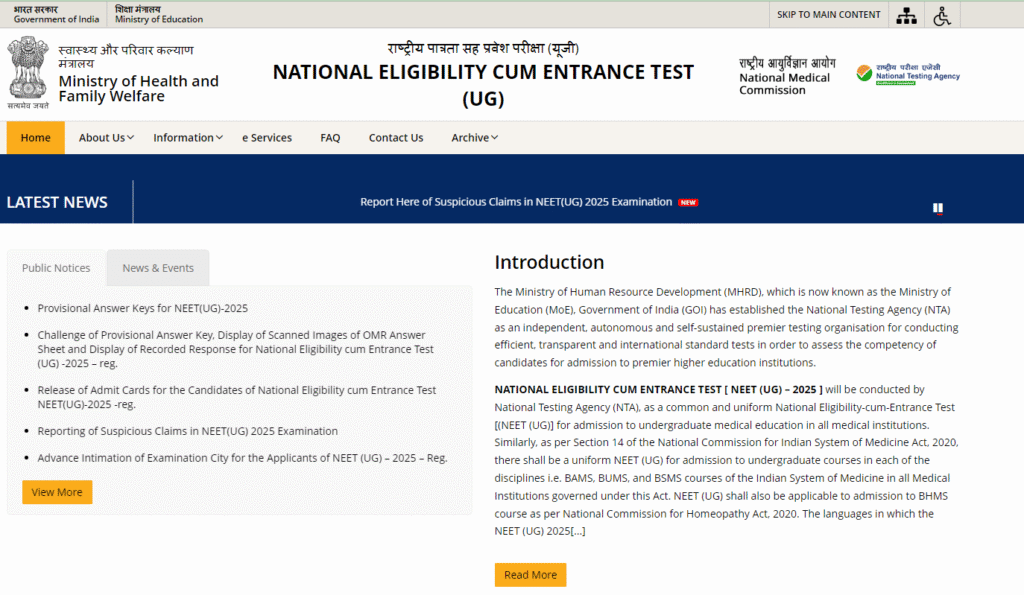Click the View More button

(x=57, y=492)
